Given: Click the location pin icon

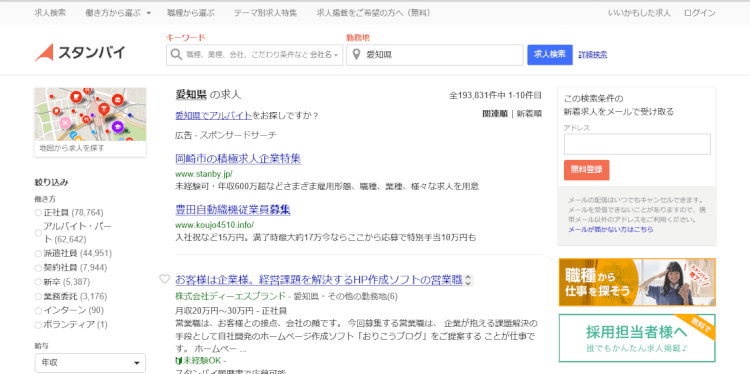Looking at the screenshot, I should pyautogui.click(x=356, y=55).
